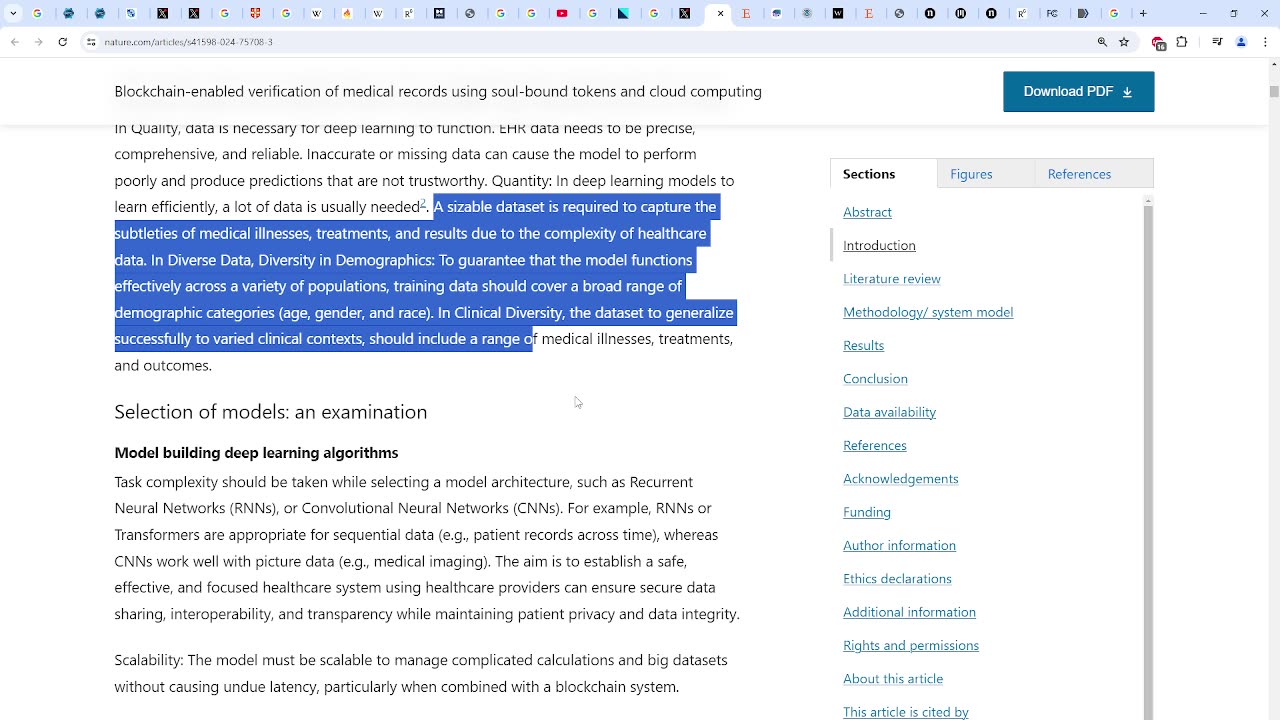Click the browser forward arrow
Screen dimensions: 1280x720
tap(38, 42)
